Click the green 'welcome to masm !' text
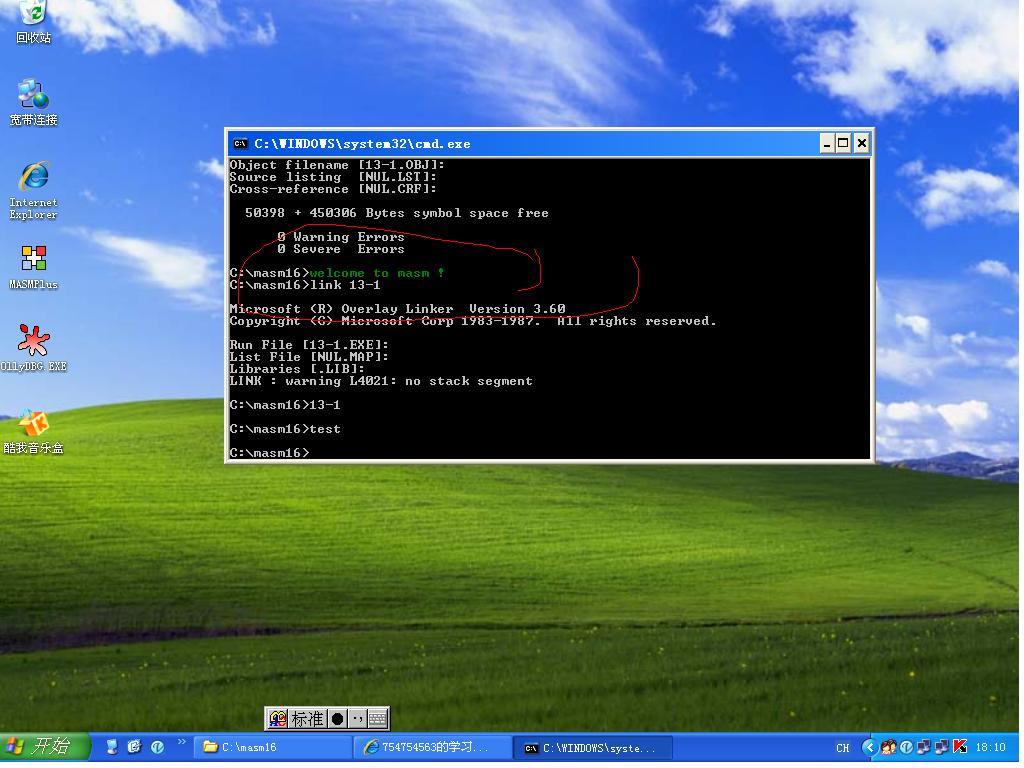Image resolution: width=1024 pixels, height=768 pixels. click(377, 273)
